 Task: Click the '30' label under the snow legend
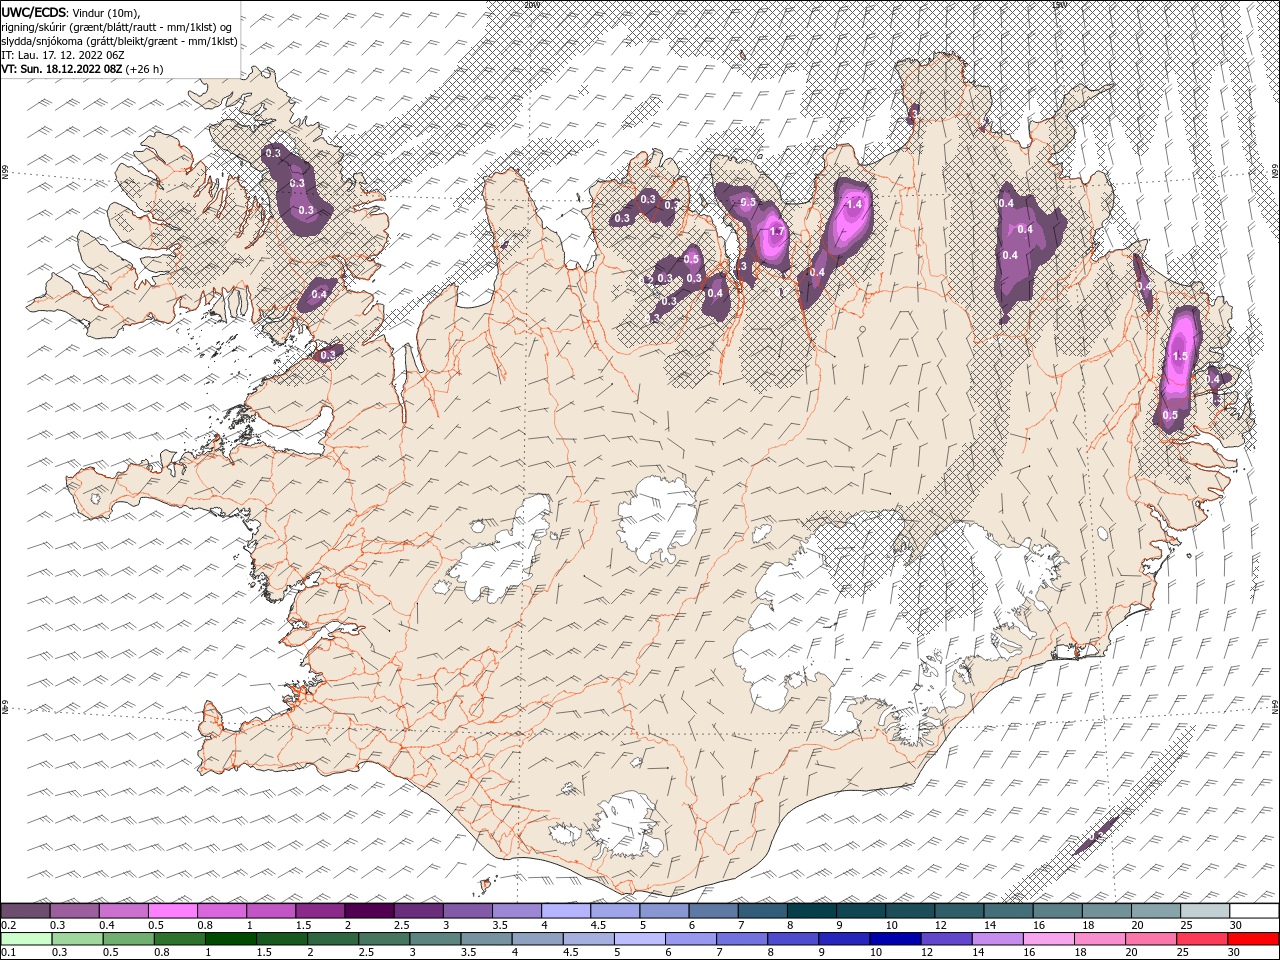click(x=1236, y=925)
